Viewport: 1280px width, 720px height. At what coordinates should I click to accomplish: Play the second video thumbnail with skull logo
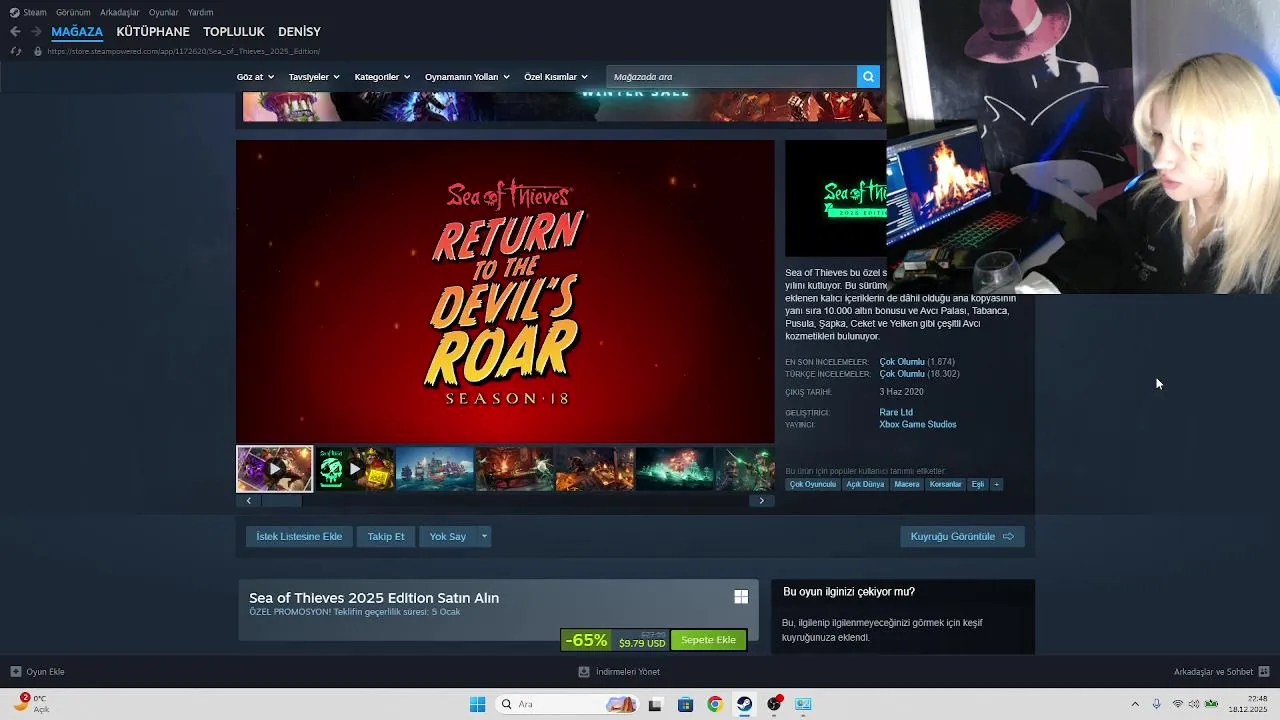(x=355, y=469)
